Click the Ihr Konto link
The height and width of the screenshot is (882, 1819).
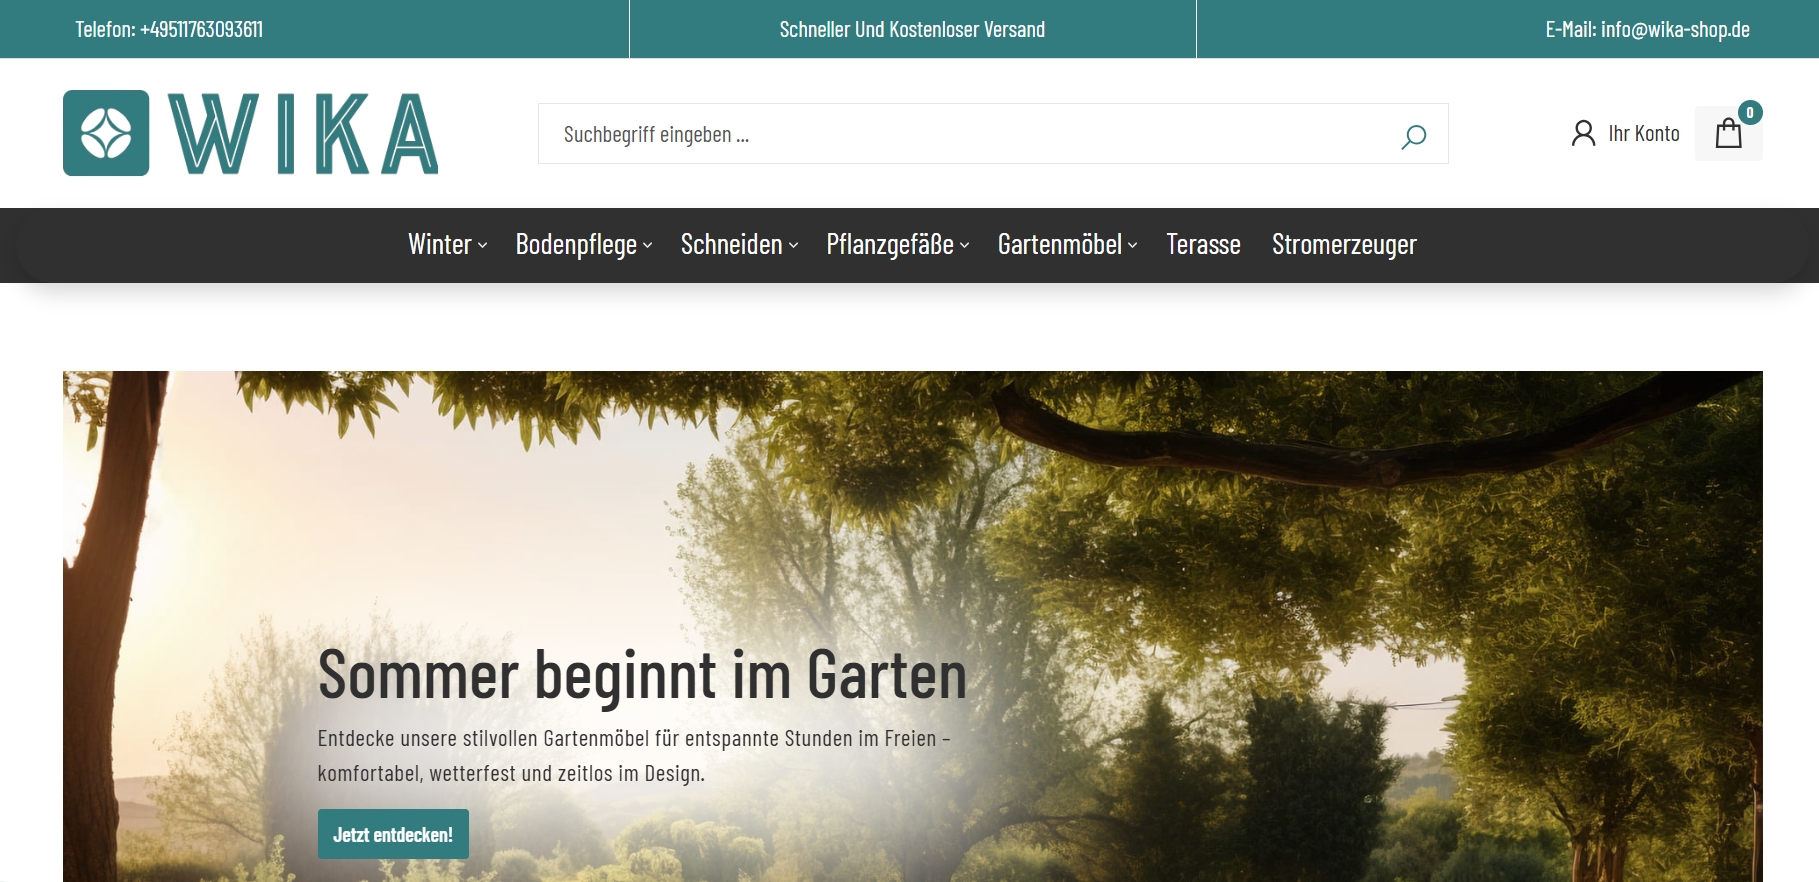[1643, 134]
